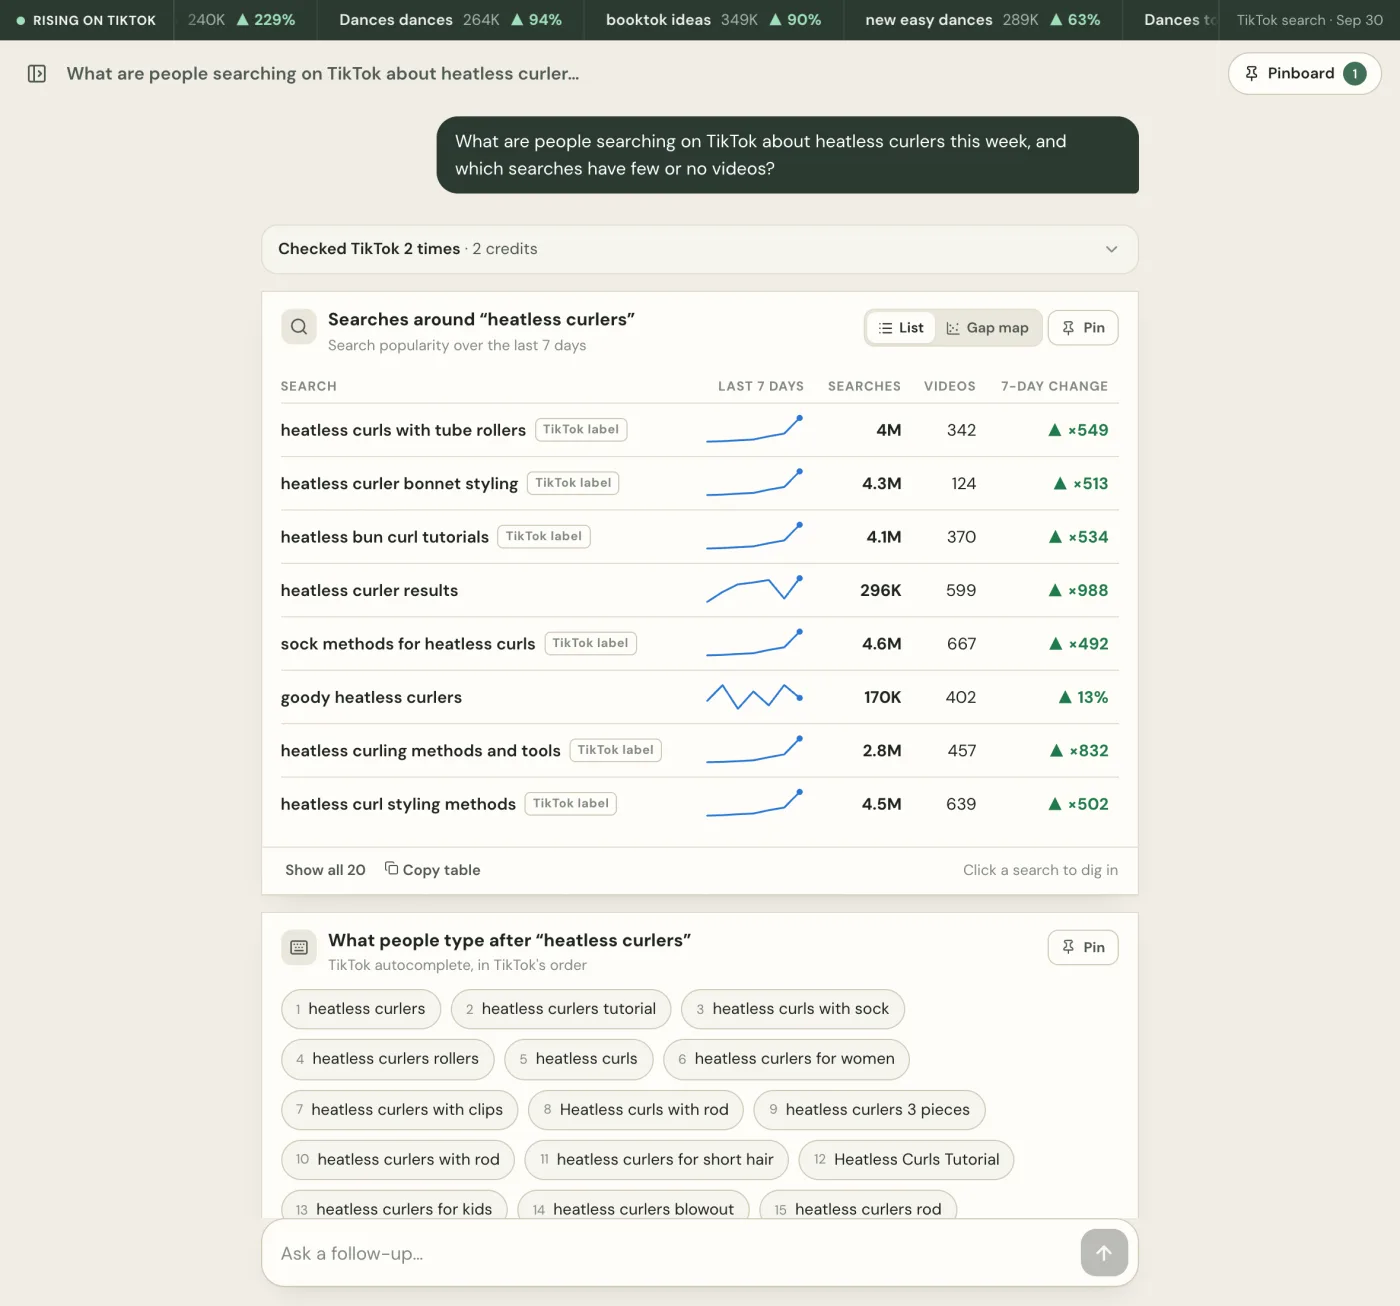This screenshot has width=1400, height=1306.
Task: Sort by the 7-DAY CHANGE column header
Action: click(x=1054, y=386)
